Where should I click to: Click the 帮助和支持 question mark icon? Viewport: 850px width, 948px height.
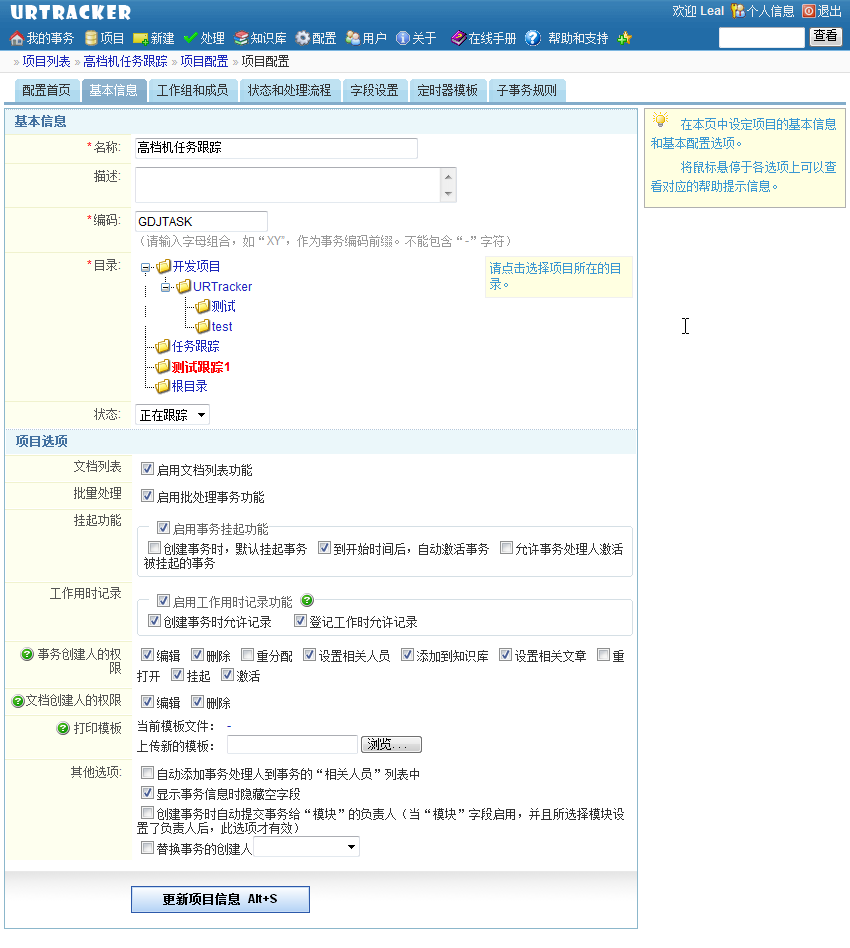point(533,38)
